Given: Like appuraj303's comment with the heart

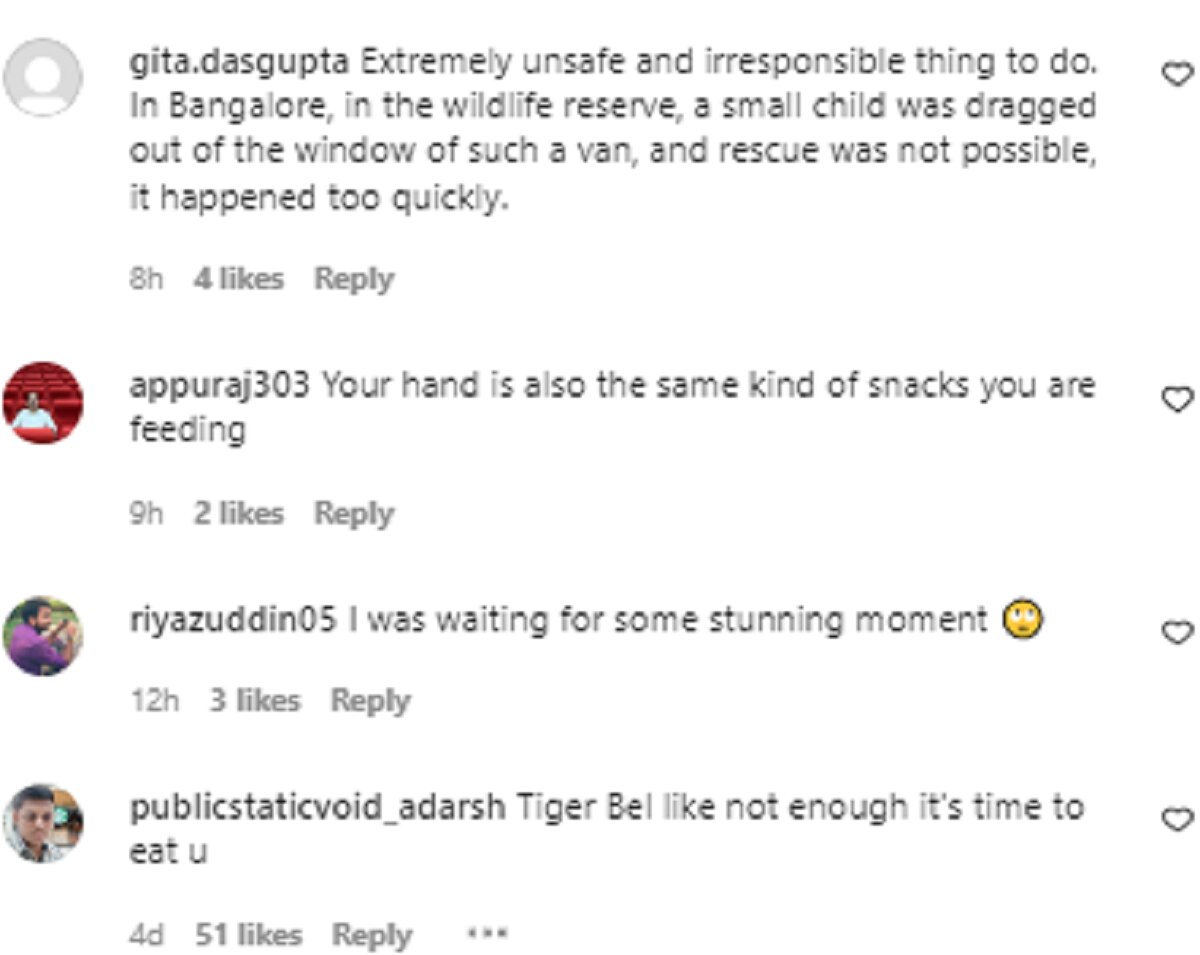Looking at the screenshot, I should click(1179, 398).
